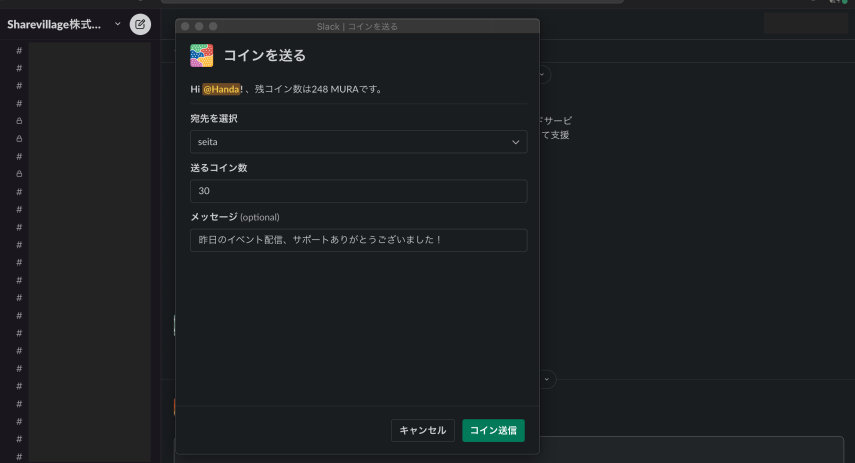Click the メッセージ optional text field
The image size is (855, 463).
[358, 240]
